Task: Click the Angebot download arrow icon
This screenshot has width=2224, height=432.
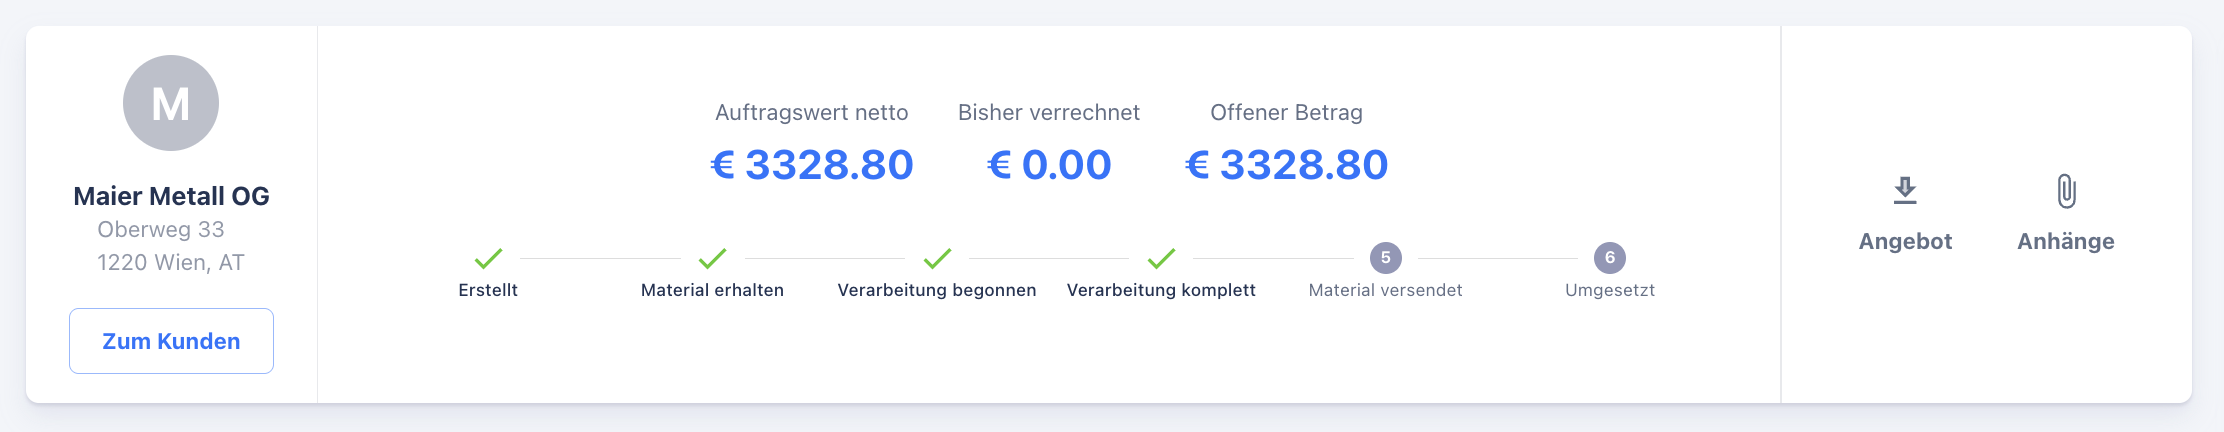Action: (x=1905, y=190)
